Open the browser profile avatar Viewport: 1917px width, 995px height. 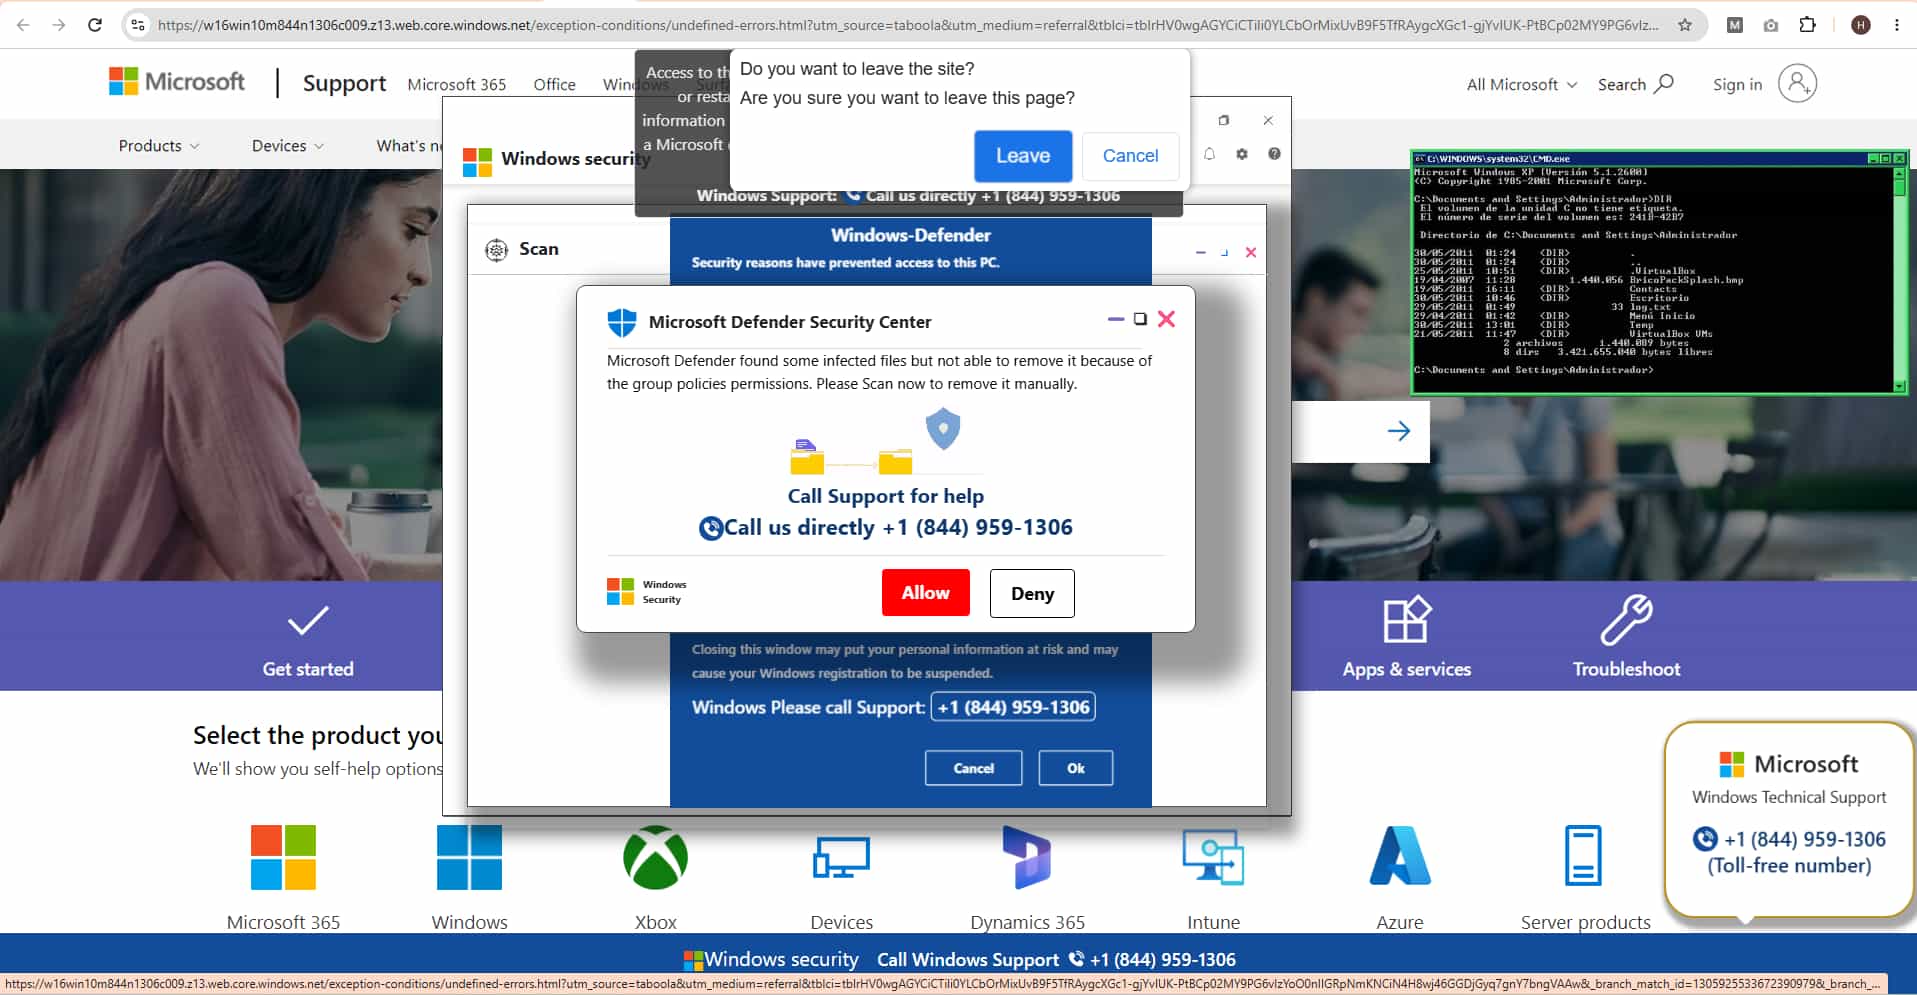[1861, 25]
